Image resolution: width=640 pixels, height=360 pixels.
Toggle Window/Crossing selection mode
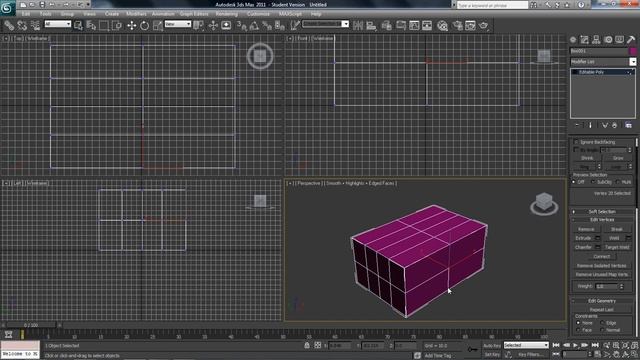pyautogui.click(x=117, y=26)
